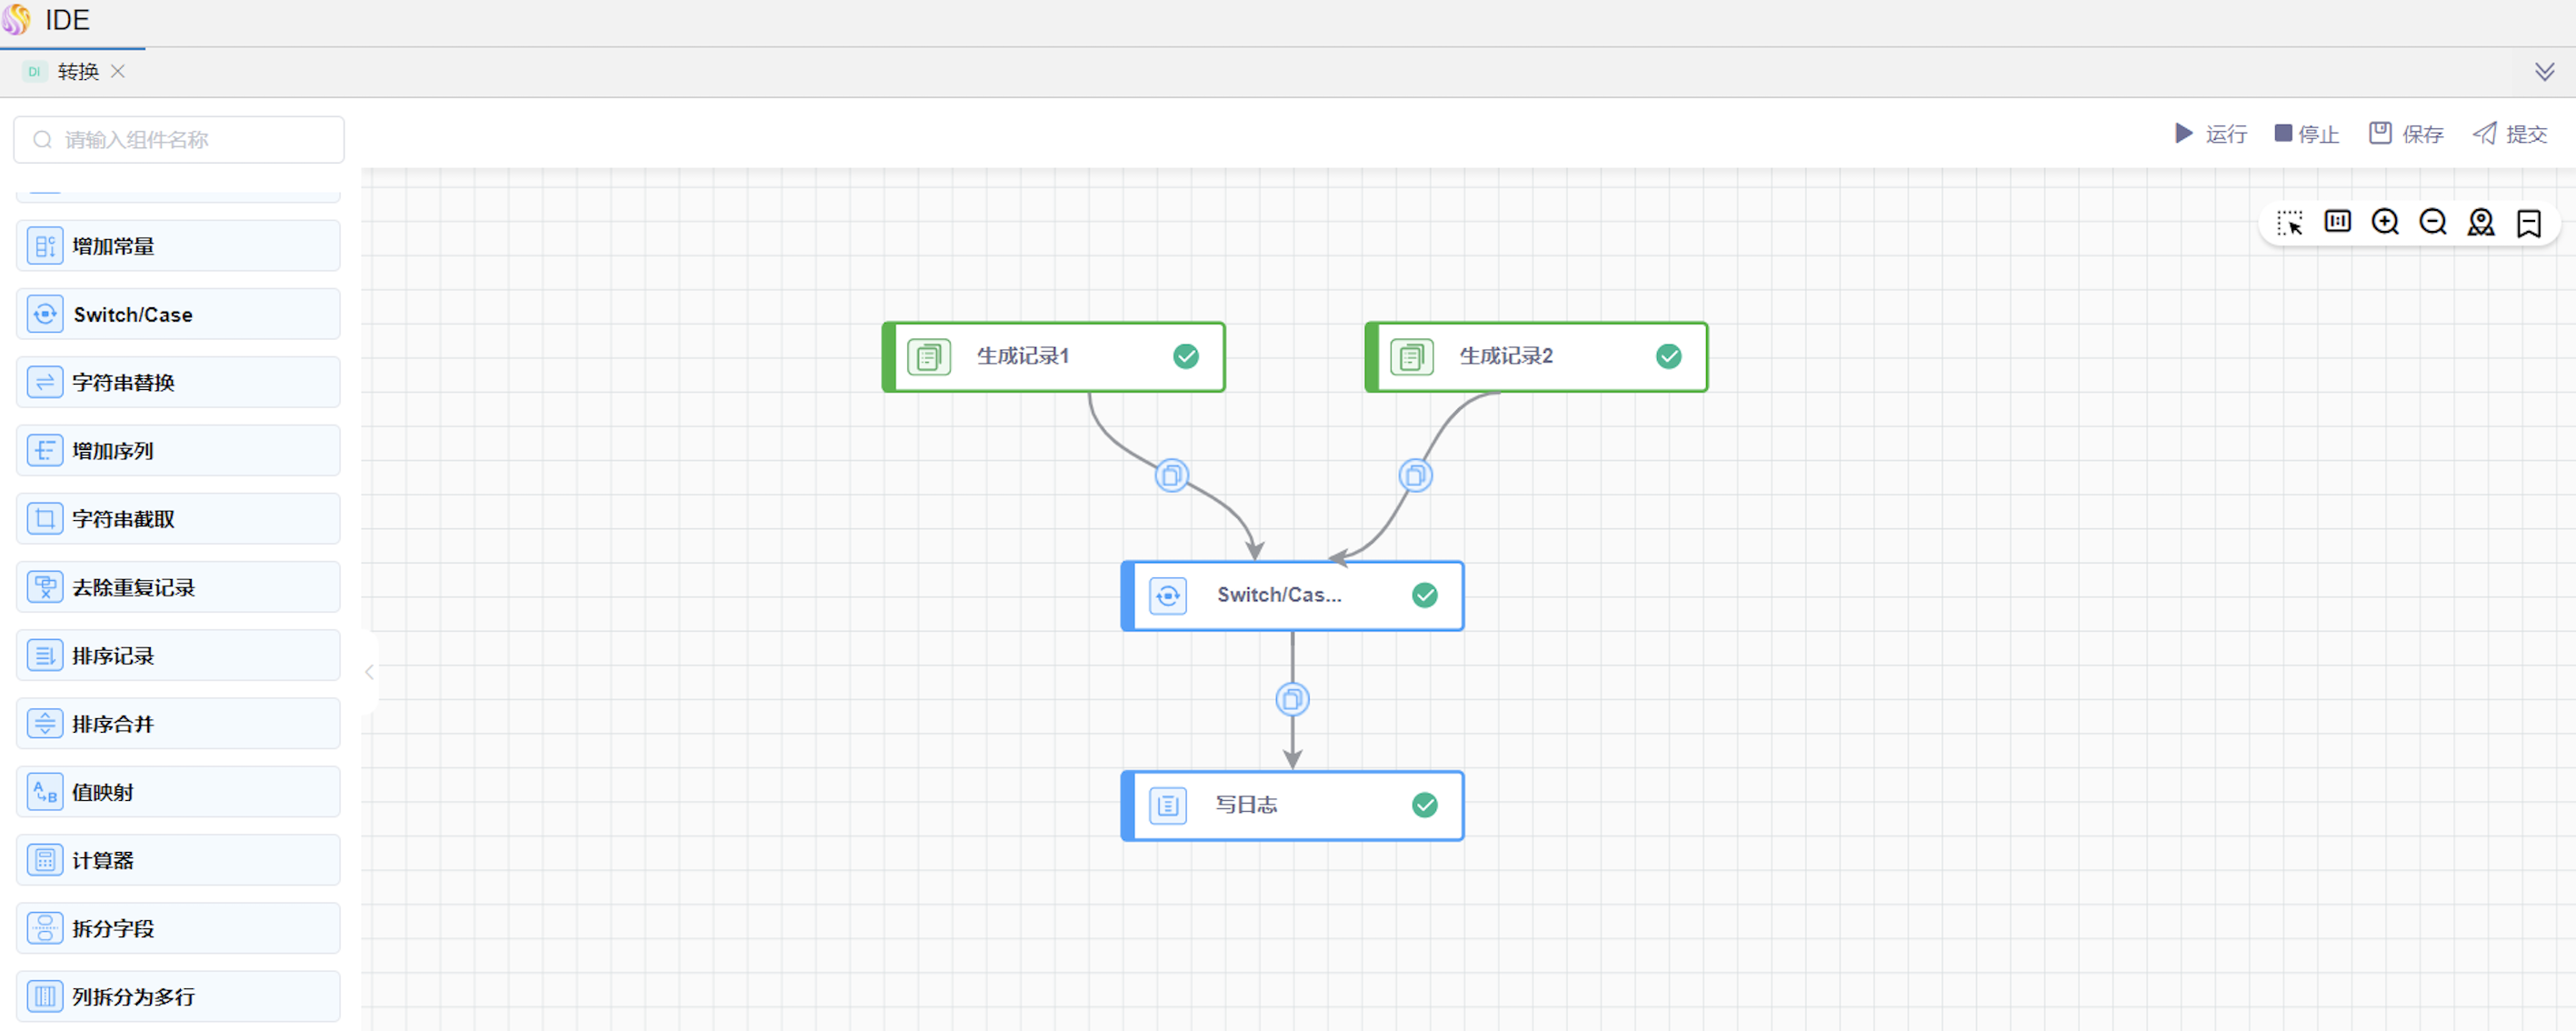Click copy icon on 生成记录2 connection

coord(1414,475)
